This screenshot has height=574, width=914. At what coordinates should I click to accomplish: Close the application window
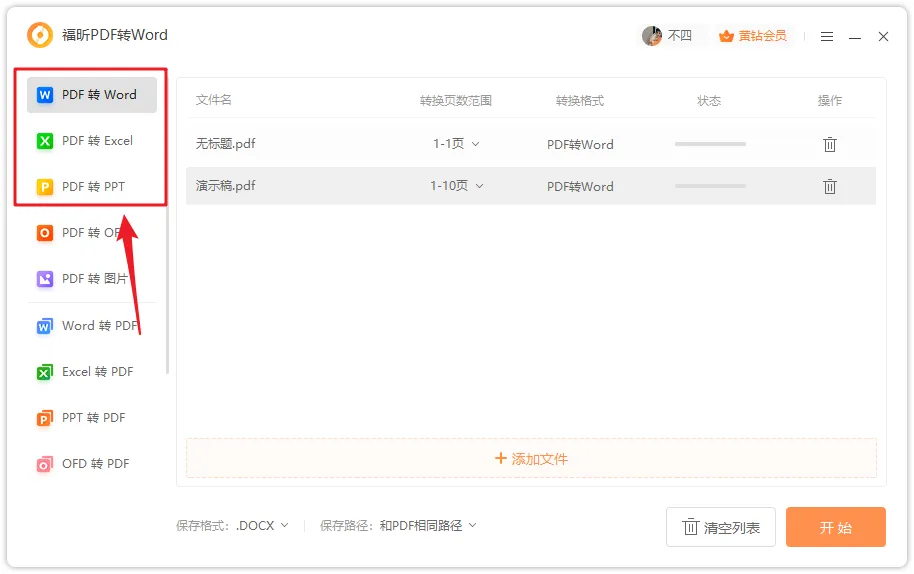tap(883, 37)
